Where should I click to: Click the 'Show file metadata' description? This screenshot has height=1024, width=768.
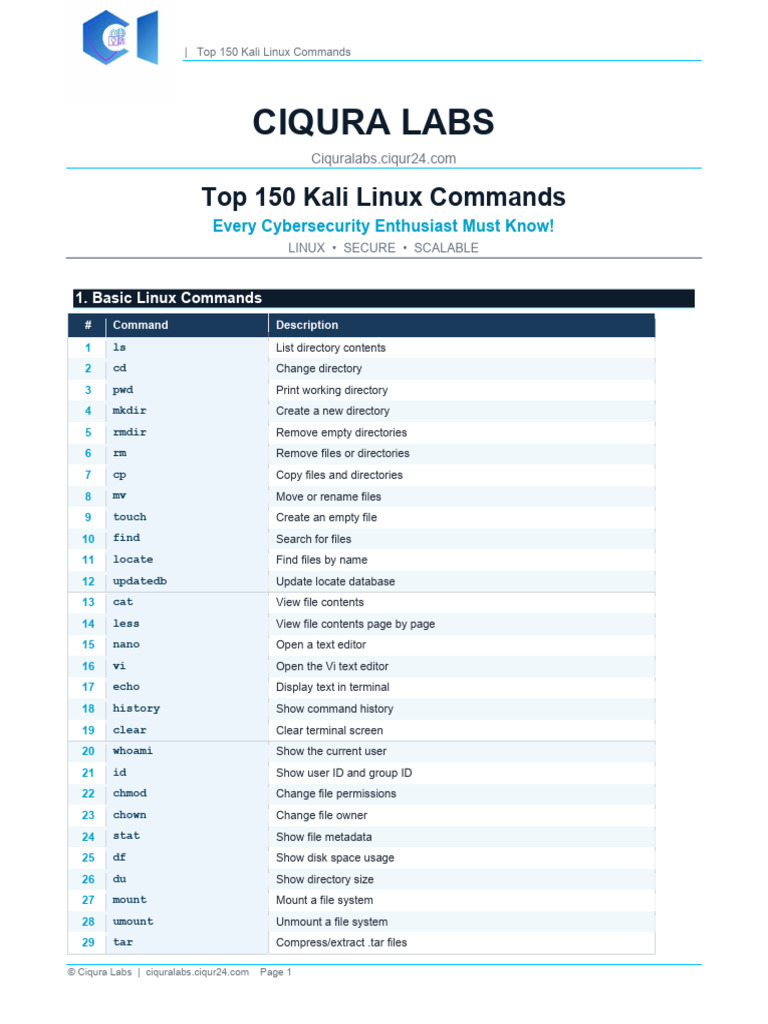[x=324, y=837]
